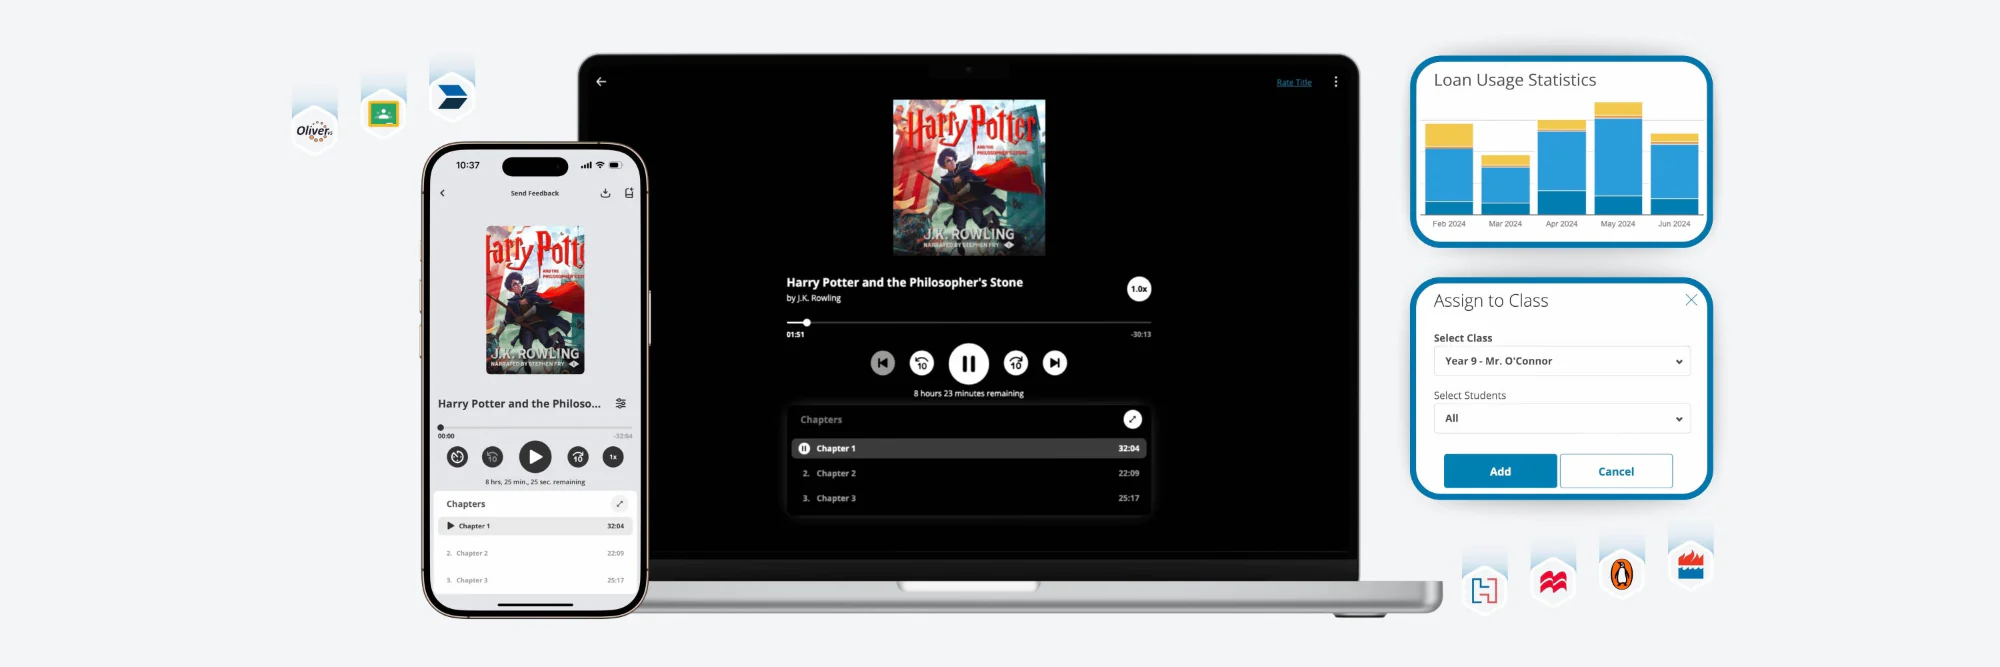Open the Select Students dropdown
This screenshot has width=2000, height=667.
point(1561,419)
